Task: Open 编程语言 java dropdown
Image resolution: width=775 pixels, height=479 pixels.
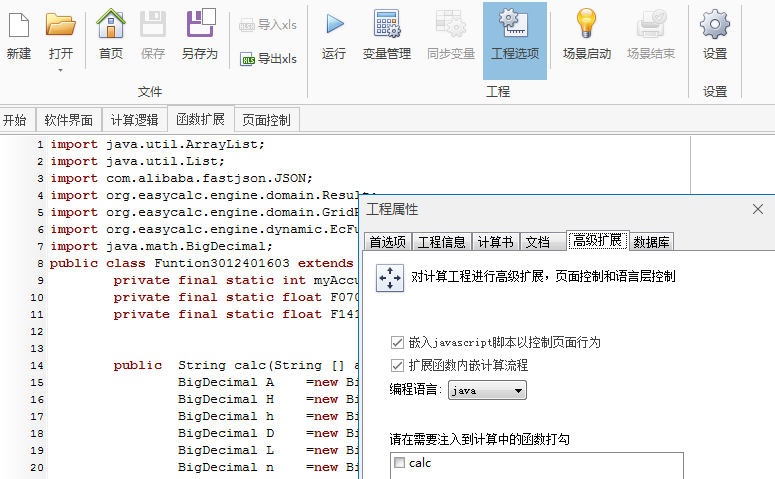Action: tap(487, 390)
